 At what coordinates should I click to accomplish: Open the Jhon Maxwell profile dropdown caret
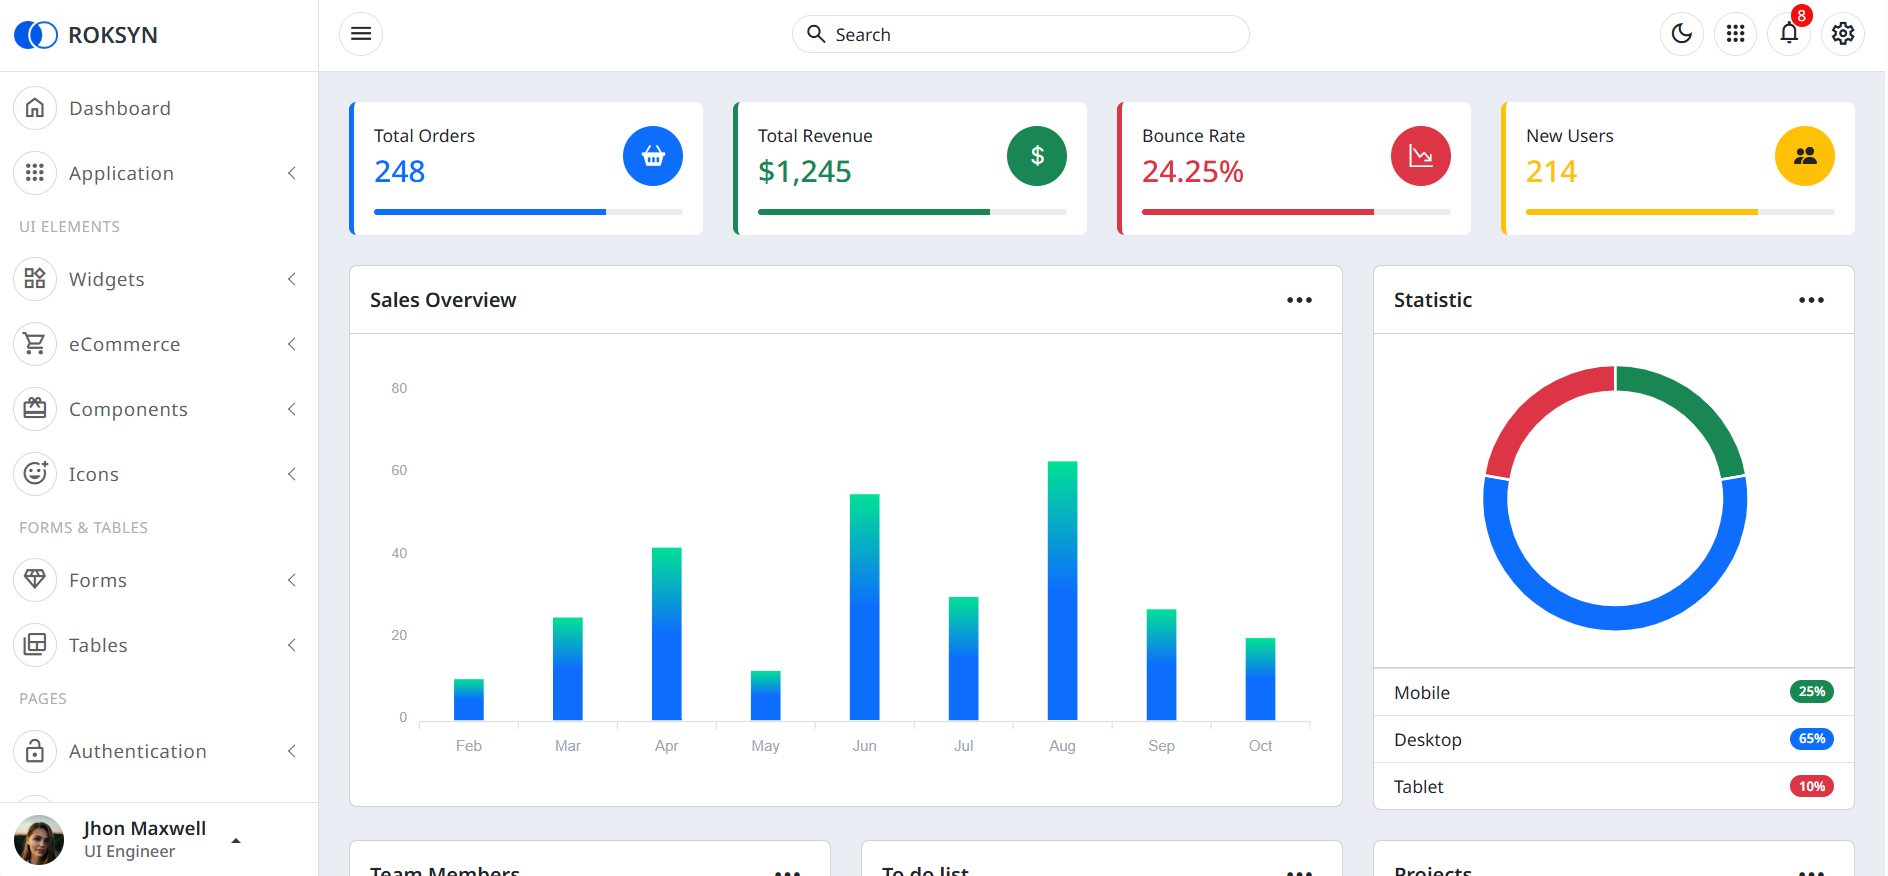tap(236, 841)
